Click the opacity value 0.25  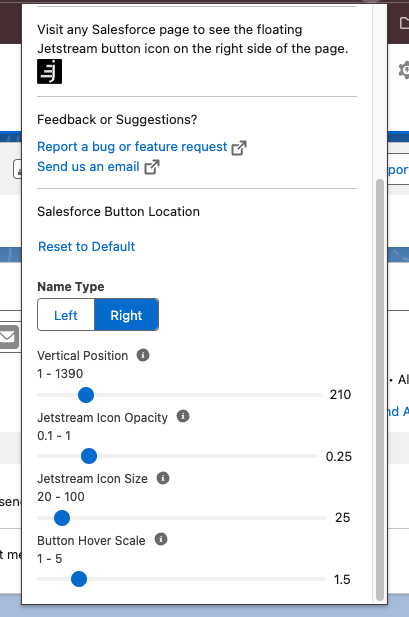[x=339, y=456]
